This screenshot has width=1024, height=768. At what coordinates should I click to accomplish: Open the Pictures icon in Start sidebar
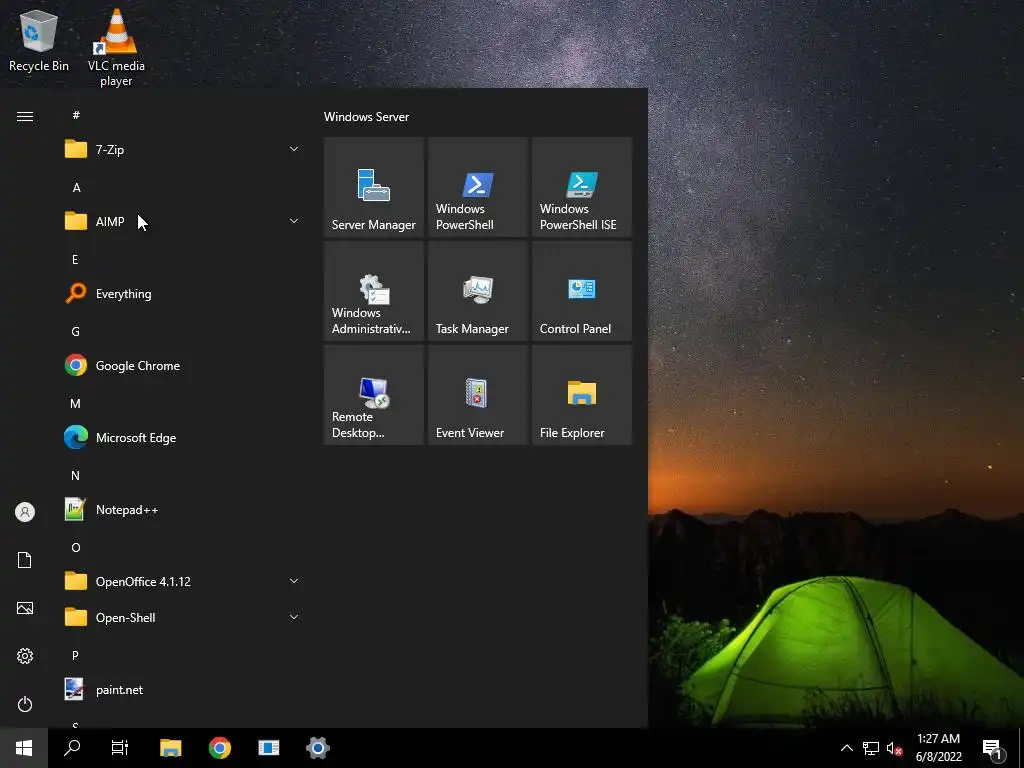point(25,608)
